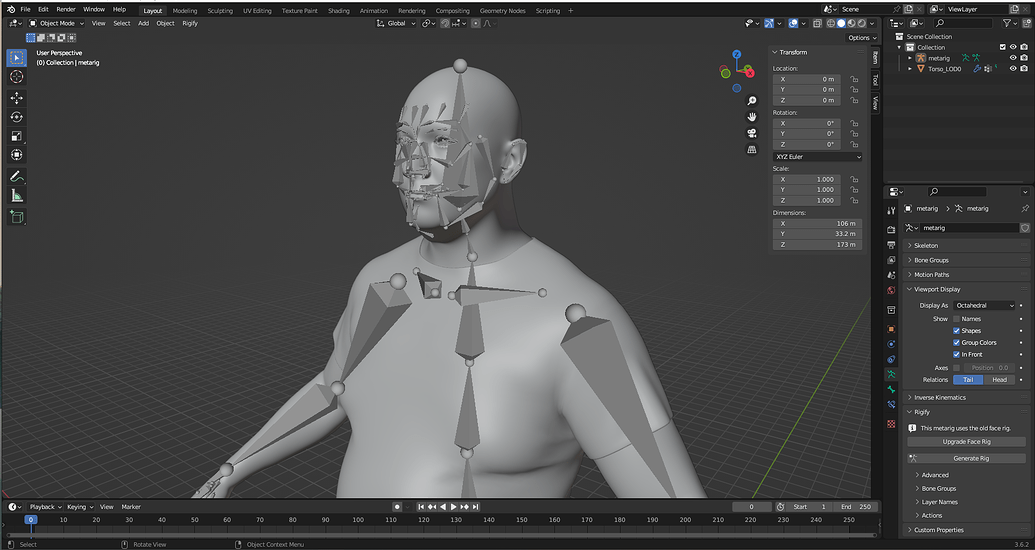Image resolution: width=1035 pixels, height=550 pixels.
Task: Open the File menu
Action: [25, 10]
